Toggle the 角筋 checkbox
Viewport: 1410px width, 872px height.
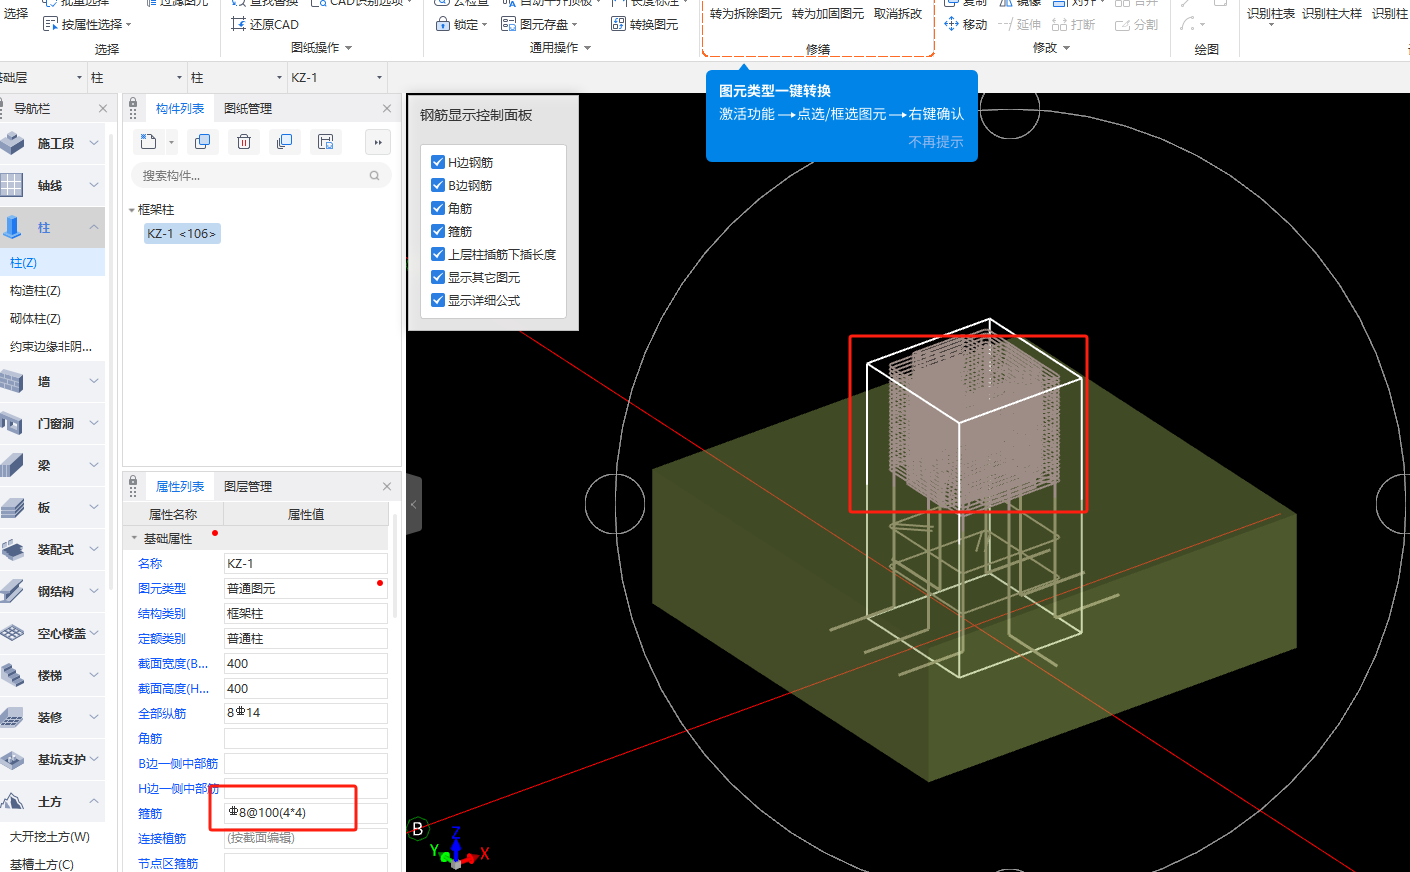[x=438, y=208]
